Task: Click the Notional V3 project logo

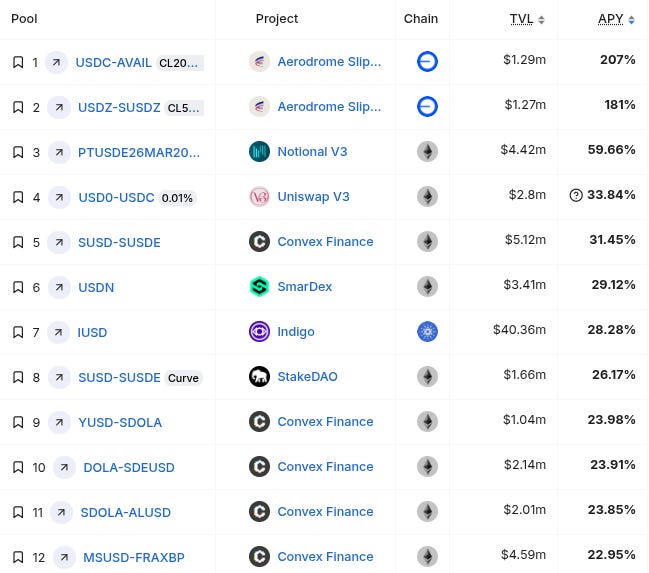Action: [x=260, y=152]
